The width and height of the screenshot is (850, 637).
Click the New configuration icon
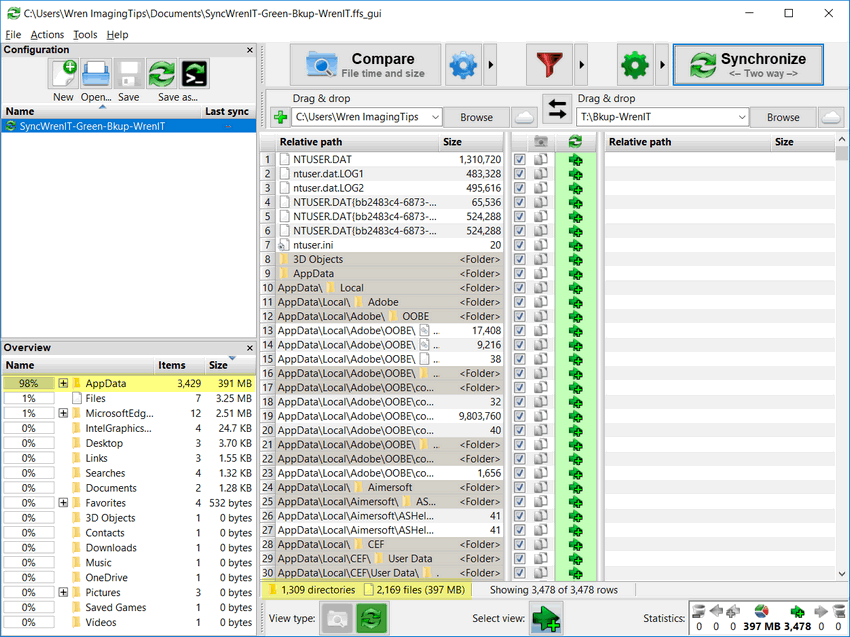tap(64, 74)
